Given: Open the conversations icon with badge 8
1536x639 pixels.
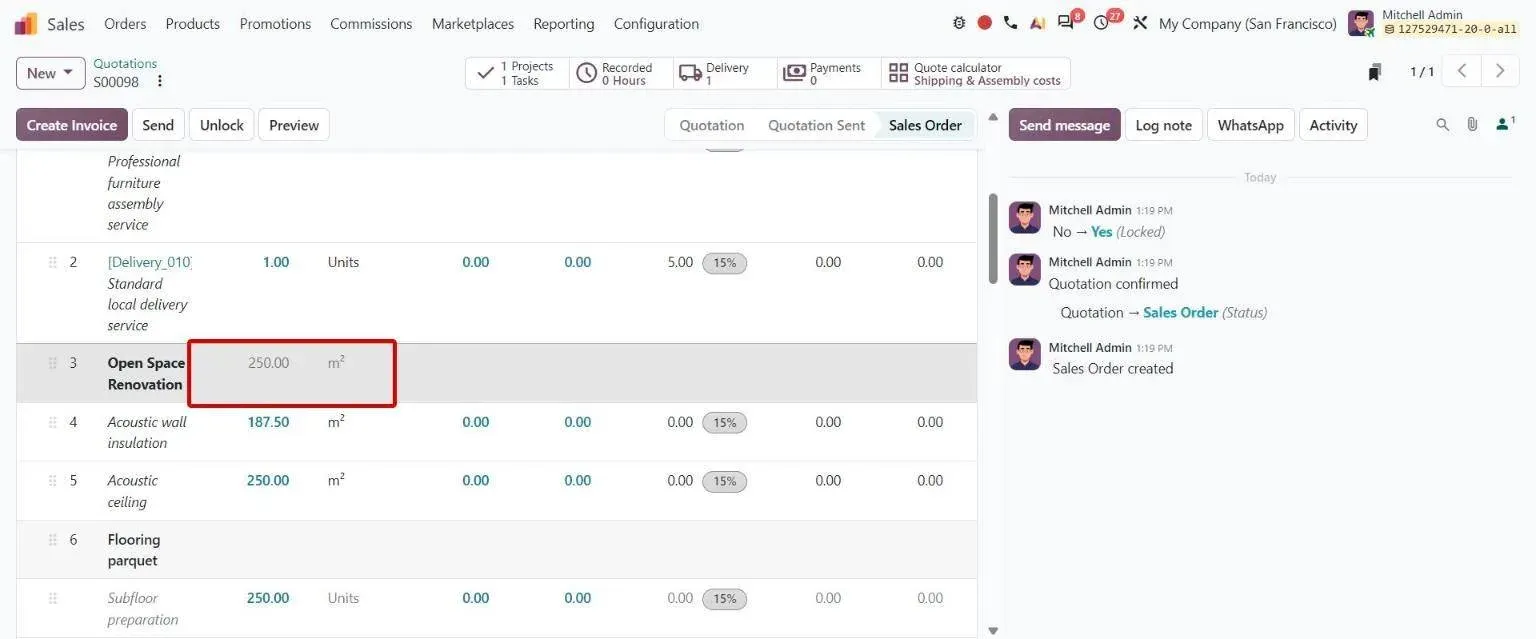Looking at the screenshot, I should click(1068, 21).
